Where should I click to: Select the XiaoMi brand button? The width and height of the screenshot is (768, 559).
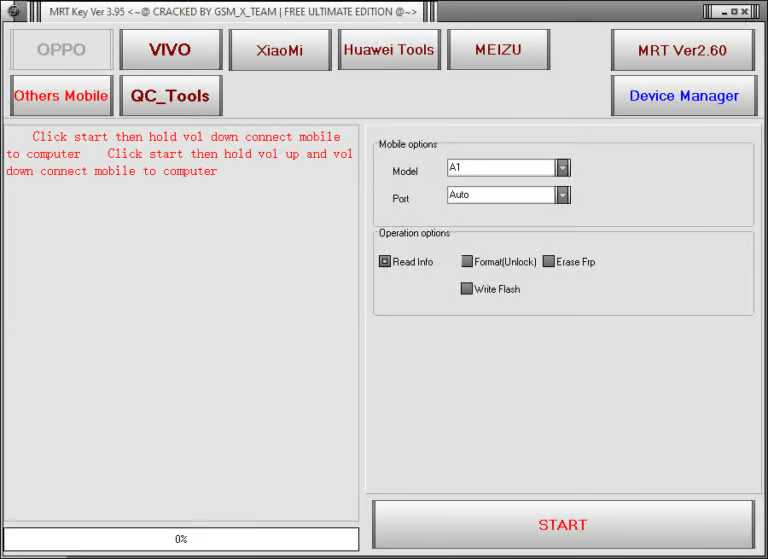(x=280, y=49)
